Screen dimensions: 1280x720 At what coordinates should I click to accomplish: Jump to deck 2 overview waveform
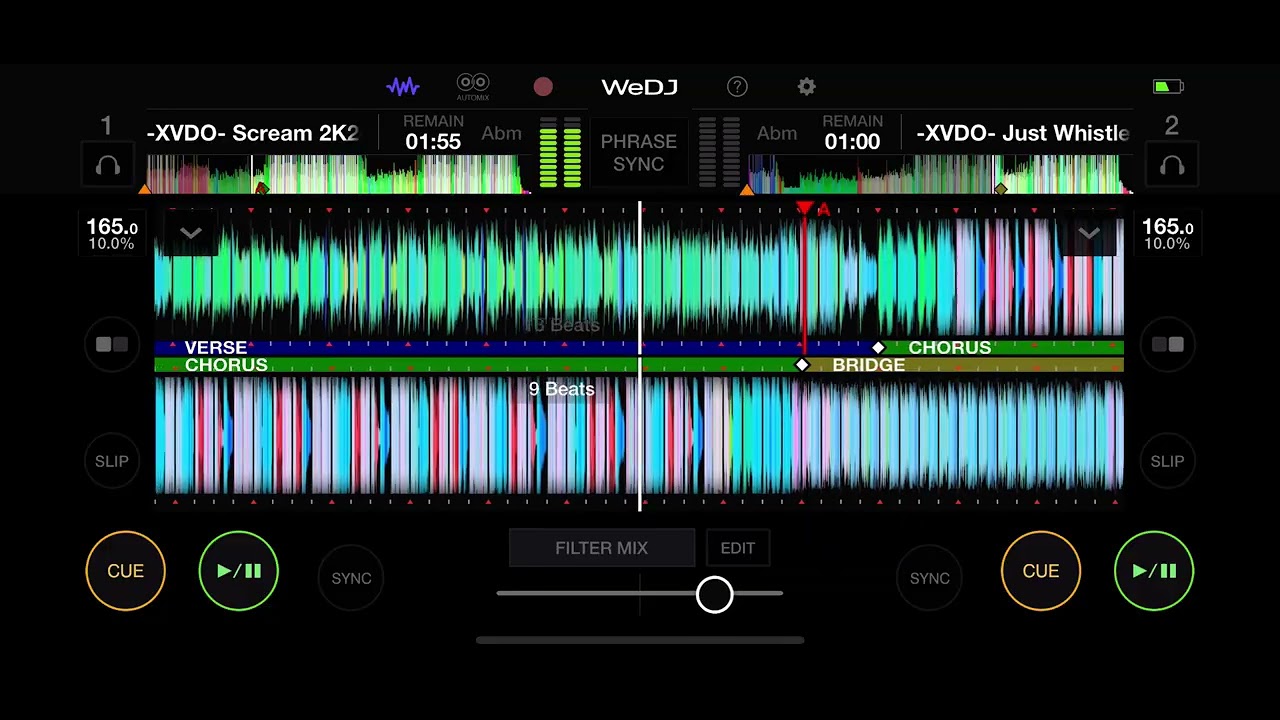pyautogui.click(x=938, y=174)
